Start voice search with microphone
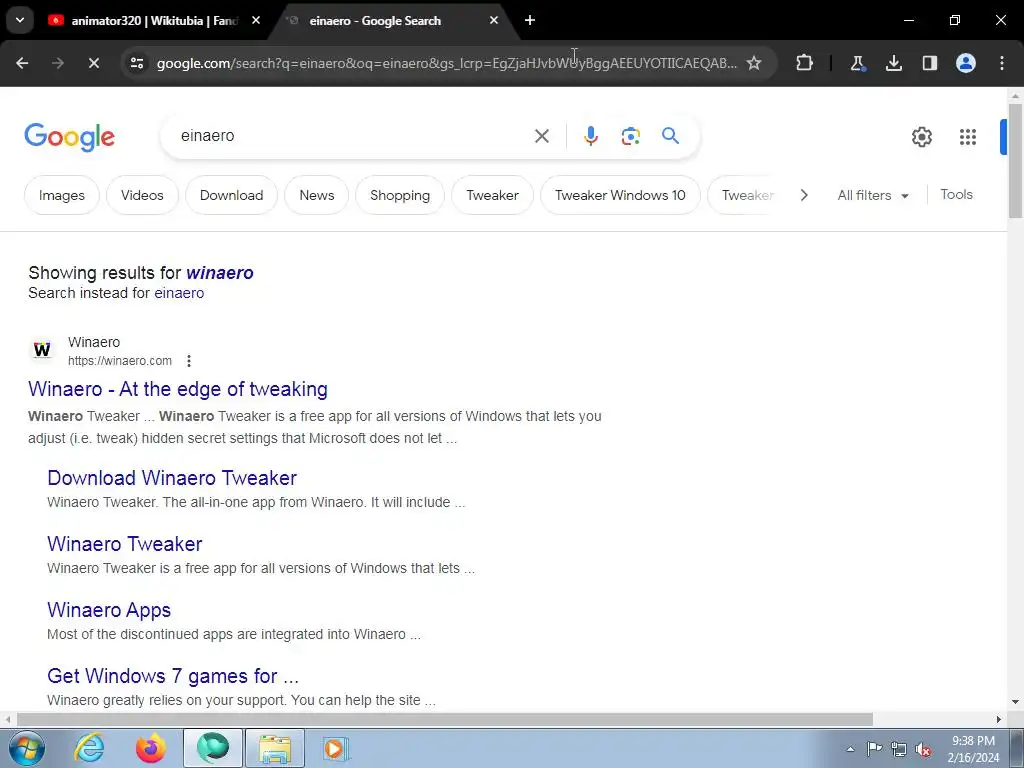The width and height of the screenshot is (1024, 768). pyautogui.click(x=590, y=136)
